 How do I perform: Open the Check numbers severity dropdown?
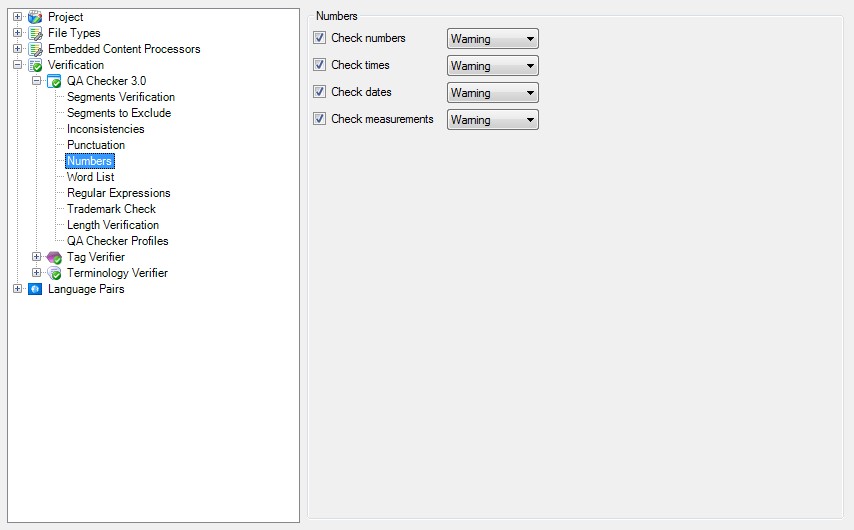pyautogui.click(x=492, y=39)
